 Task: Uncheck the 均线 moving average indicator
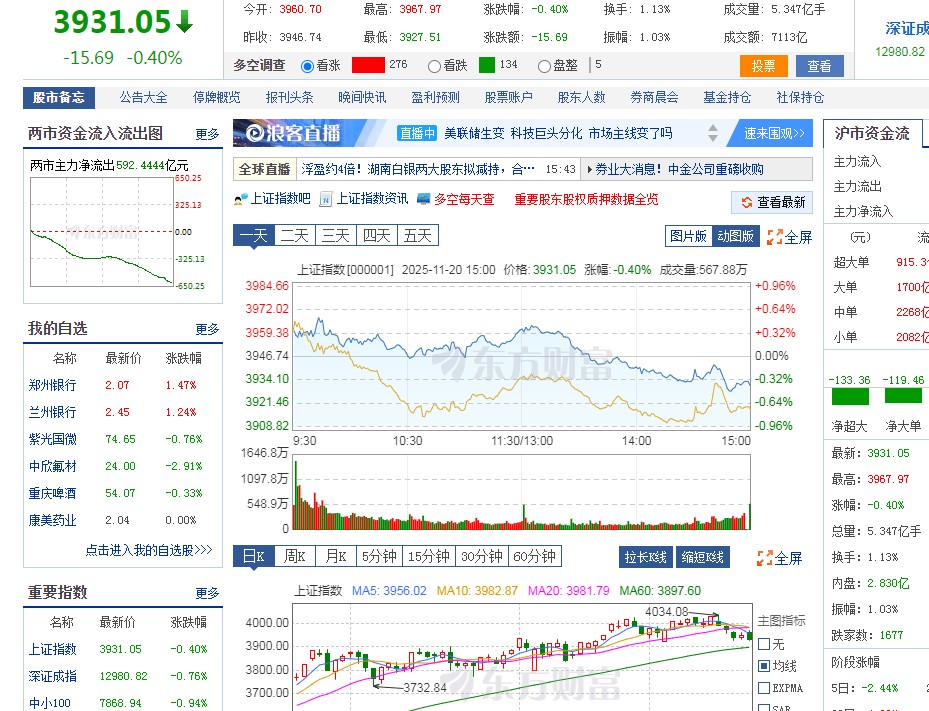pyautogui.click(x=763, y=664)
